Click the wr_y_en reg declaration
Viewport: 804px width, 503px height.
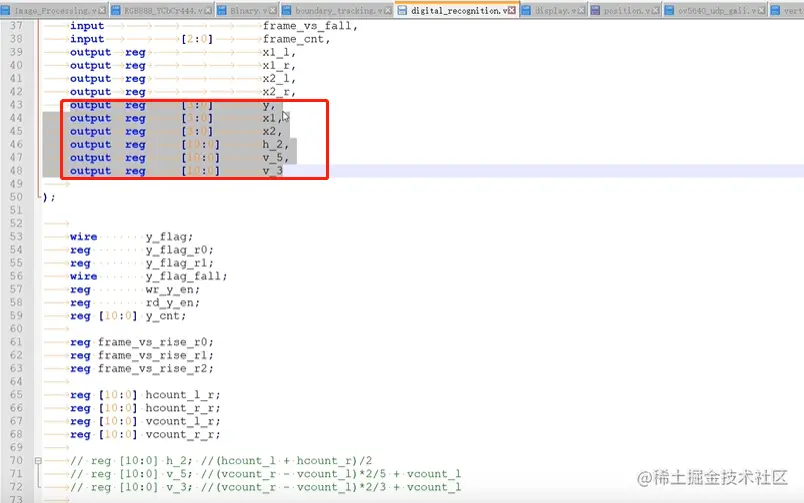click(173, 290)
